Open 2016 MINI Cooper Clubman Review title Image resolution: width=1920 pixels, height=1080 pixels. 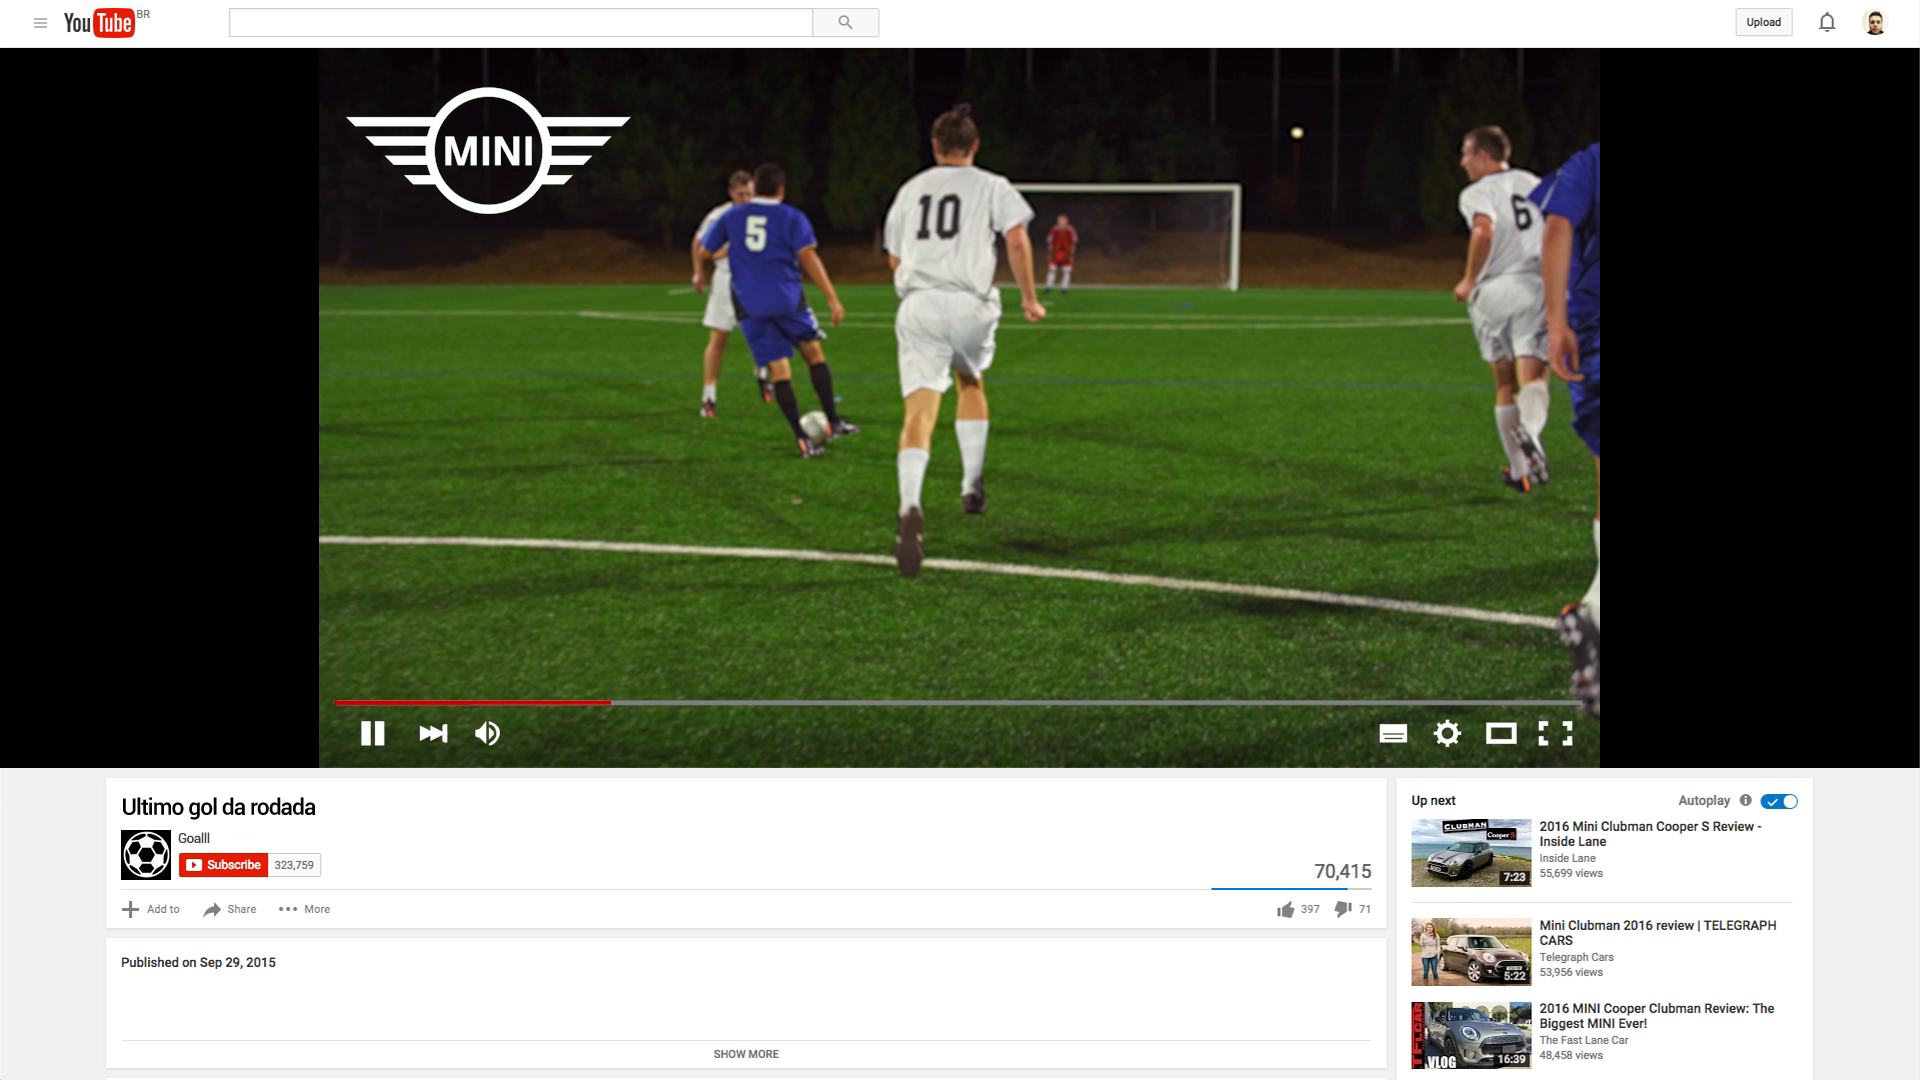pyautogui.click(x=1657, y=1016)
